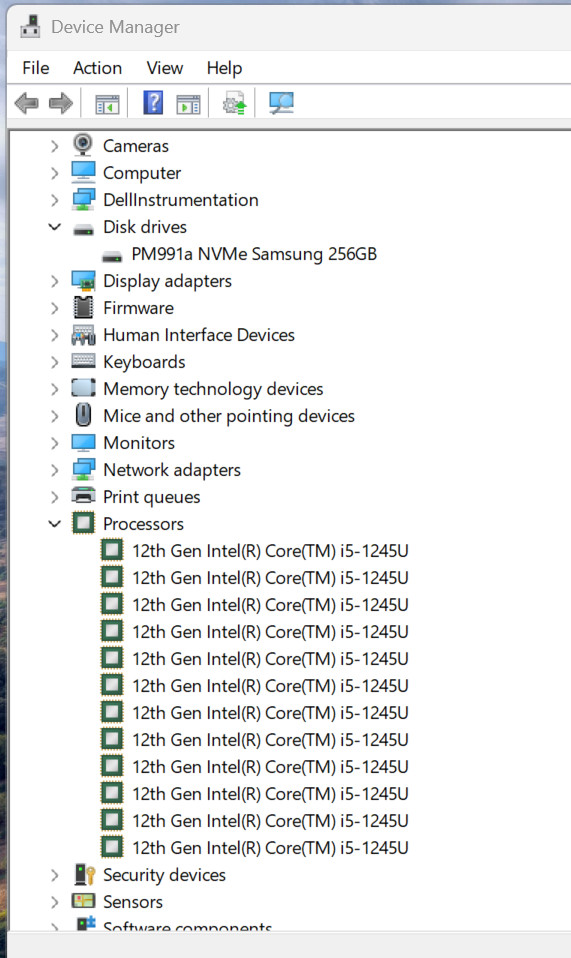
Task: Open the File menu
Action: click(x=35, y=68)
